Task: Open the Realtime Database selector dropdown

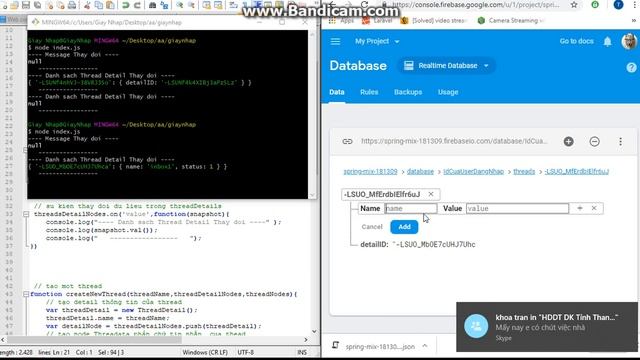Action: click(447, 66)
